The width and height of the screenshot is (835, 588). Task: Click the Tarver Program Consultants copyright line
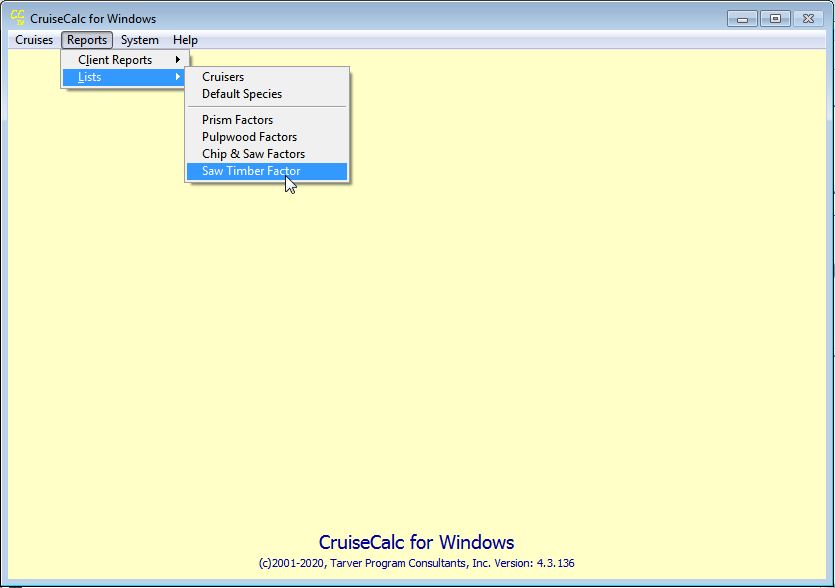coord(416,563)
